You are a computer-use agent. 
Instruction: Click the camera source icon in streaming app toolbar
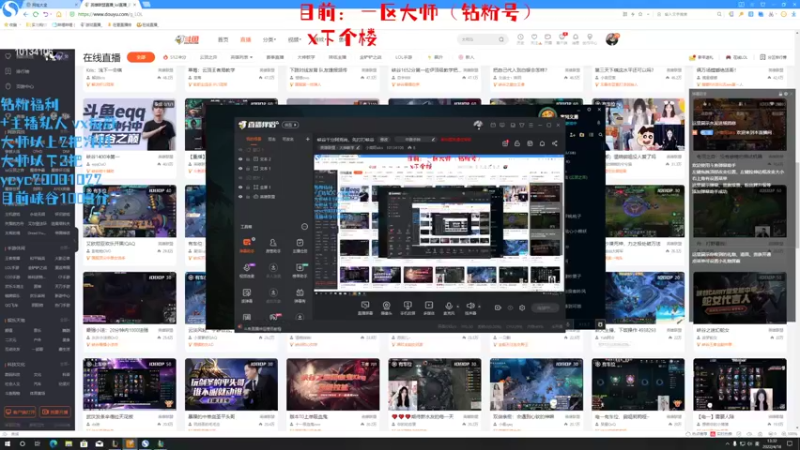pos(386,305)
